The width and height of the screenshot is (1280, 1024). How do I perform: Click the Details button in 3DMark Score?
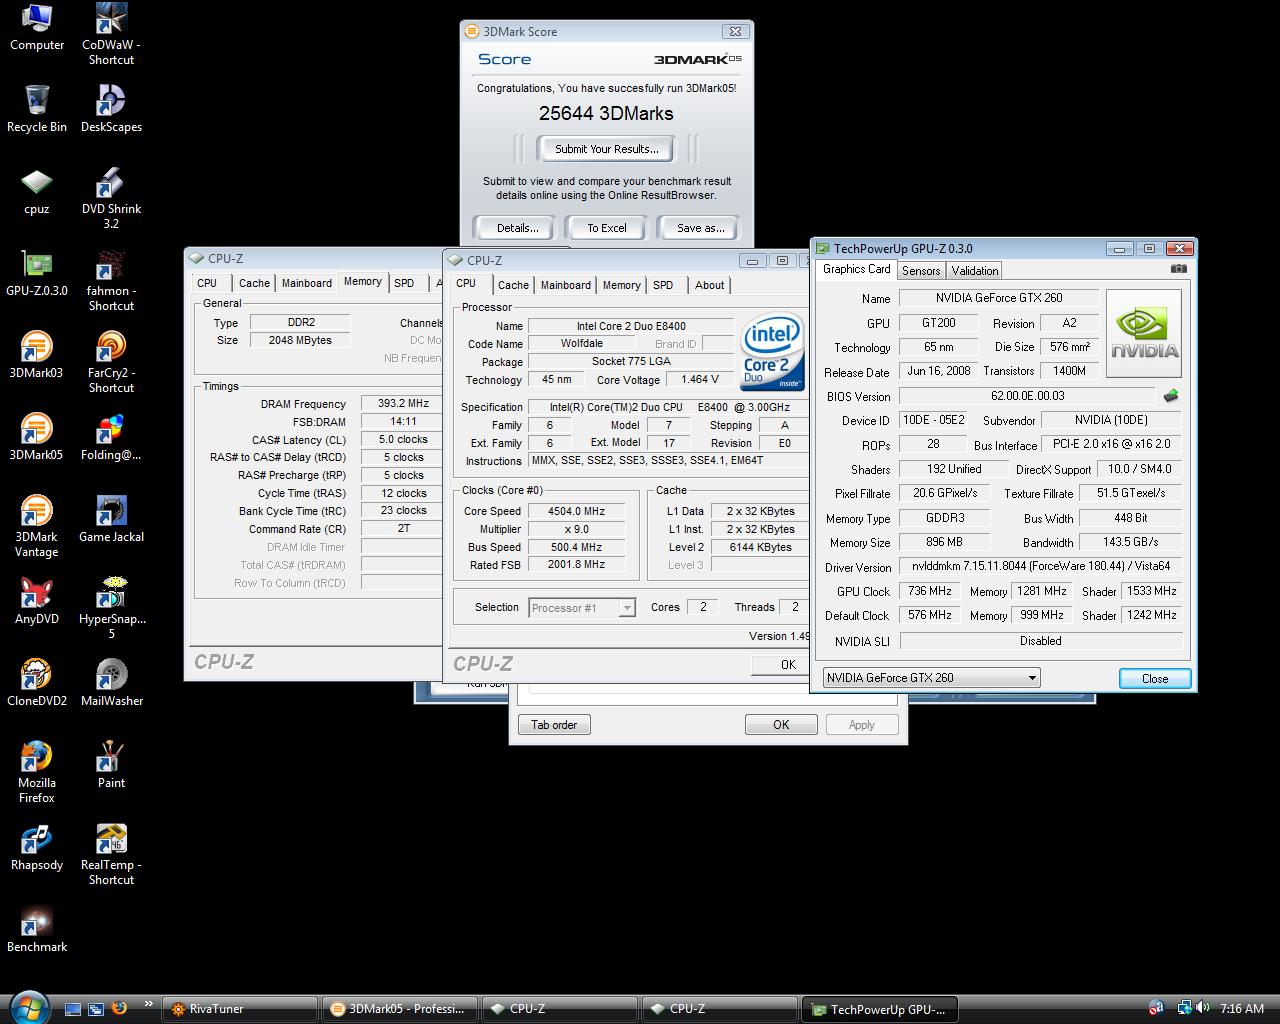point(518,228)
